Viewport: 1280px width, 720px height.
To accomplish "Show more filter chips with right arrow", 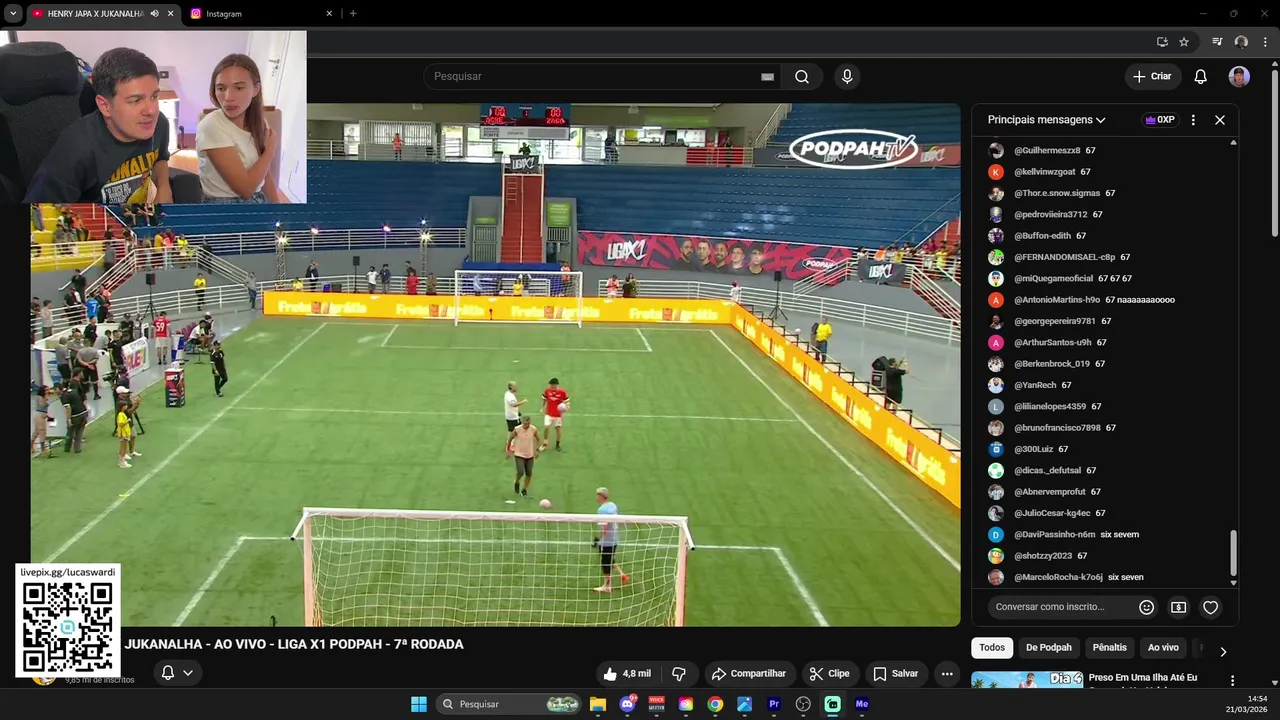I will [x=1223, y=651].
